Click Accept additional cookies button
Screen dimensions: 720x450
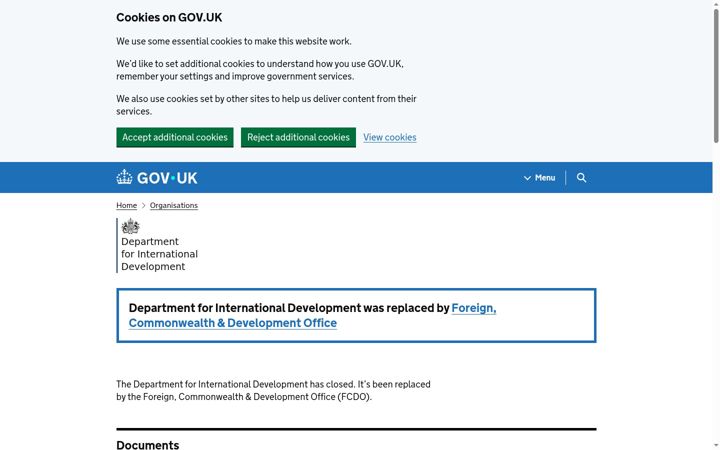(x=174, y=137)
